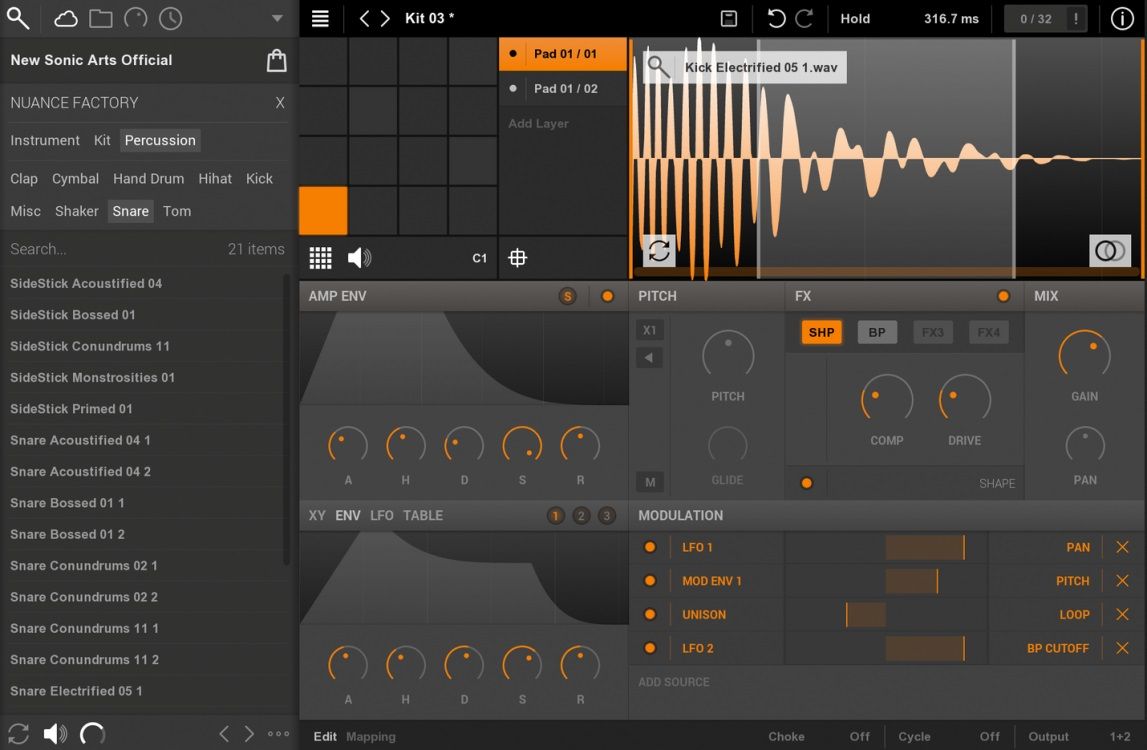Toggle pad audition speaker icon

pyautogui.click(x=359, y=258)
